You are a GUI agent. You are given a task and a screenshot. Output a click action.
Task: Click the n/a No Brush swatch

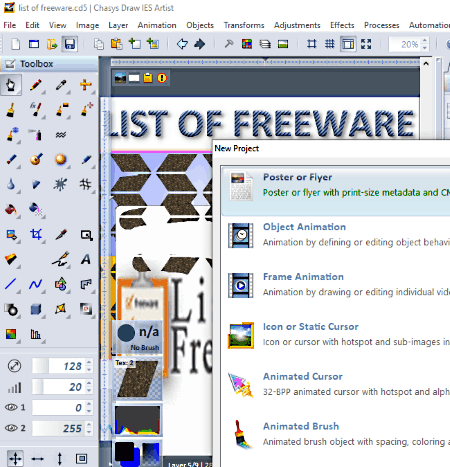coord(138,337)
